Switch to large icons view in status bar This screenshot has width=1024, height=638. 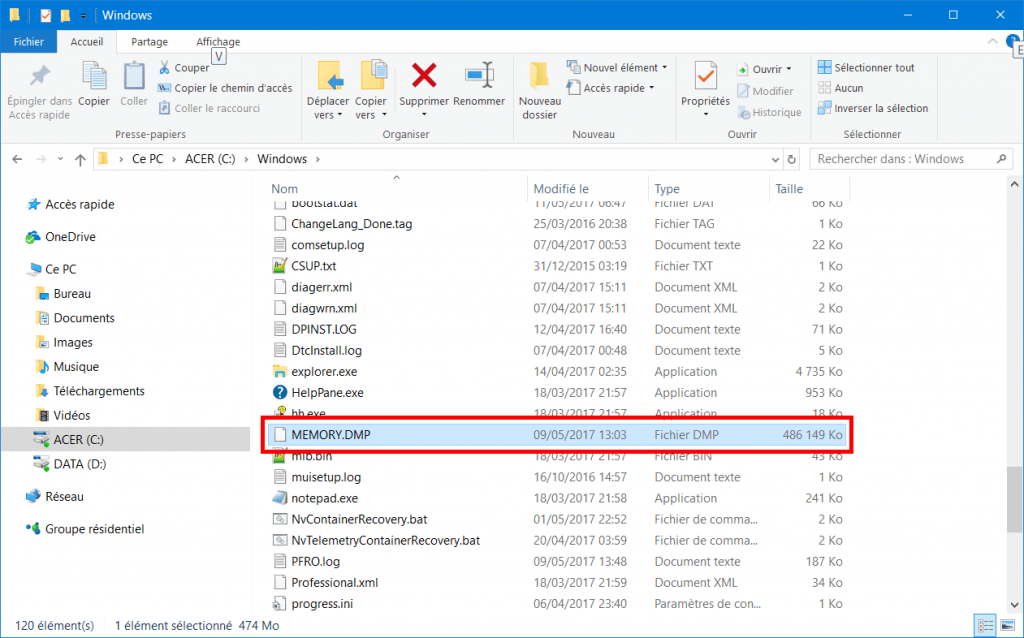(x=1008, y=625)
